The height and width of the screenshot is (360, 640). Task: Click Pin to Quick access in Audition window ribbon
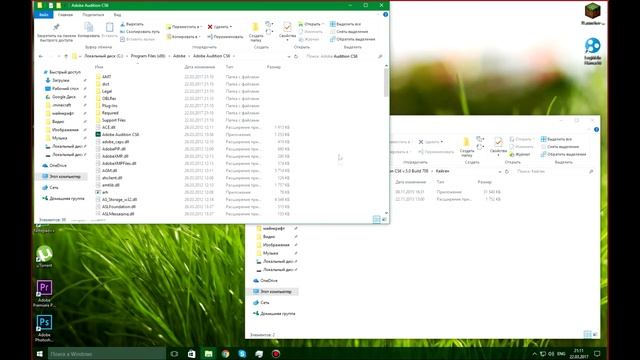56,32
